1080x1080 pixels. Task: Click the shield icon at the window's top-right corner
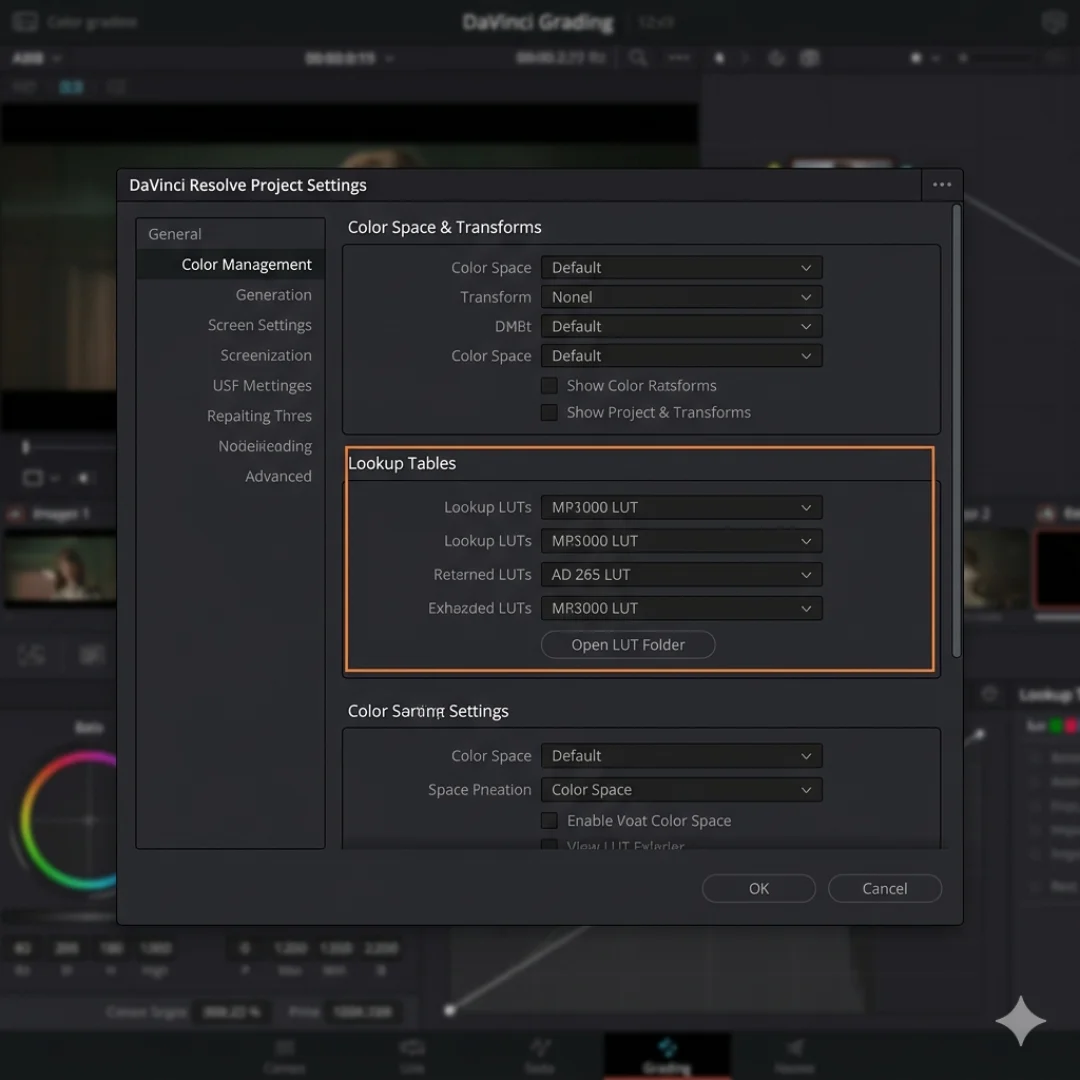tap(1053, 22)
